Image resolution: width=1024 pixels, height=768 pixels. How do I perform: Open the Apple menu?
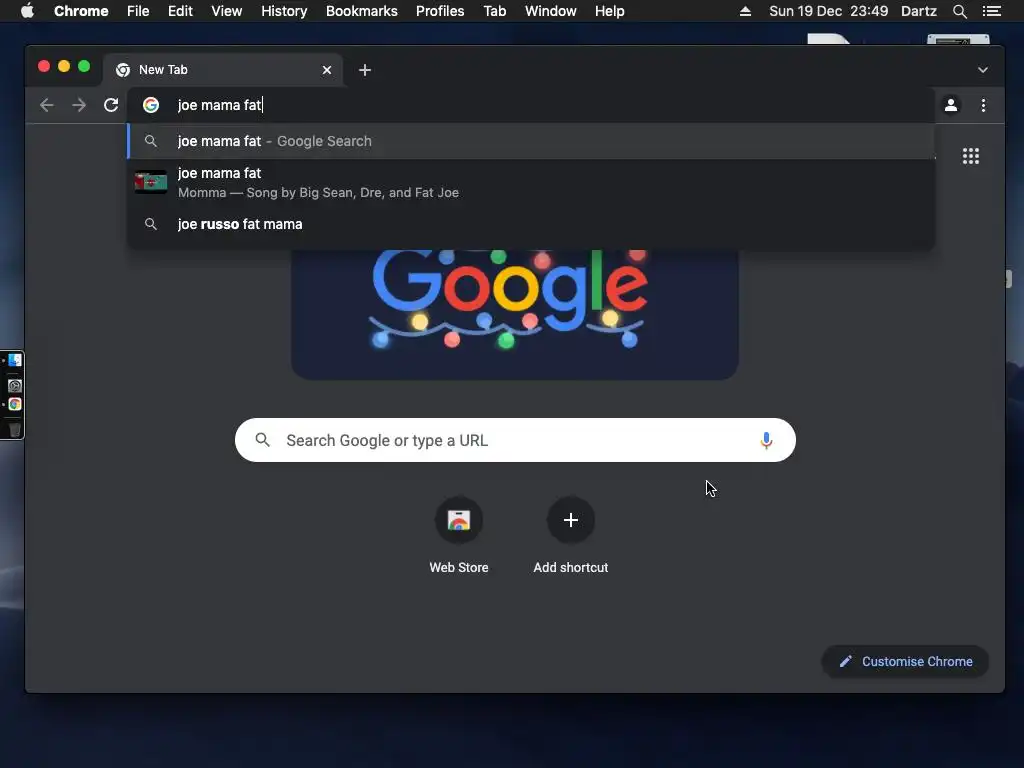coord(27,11)
